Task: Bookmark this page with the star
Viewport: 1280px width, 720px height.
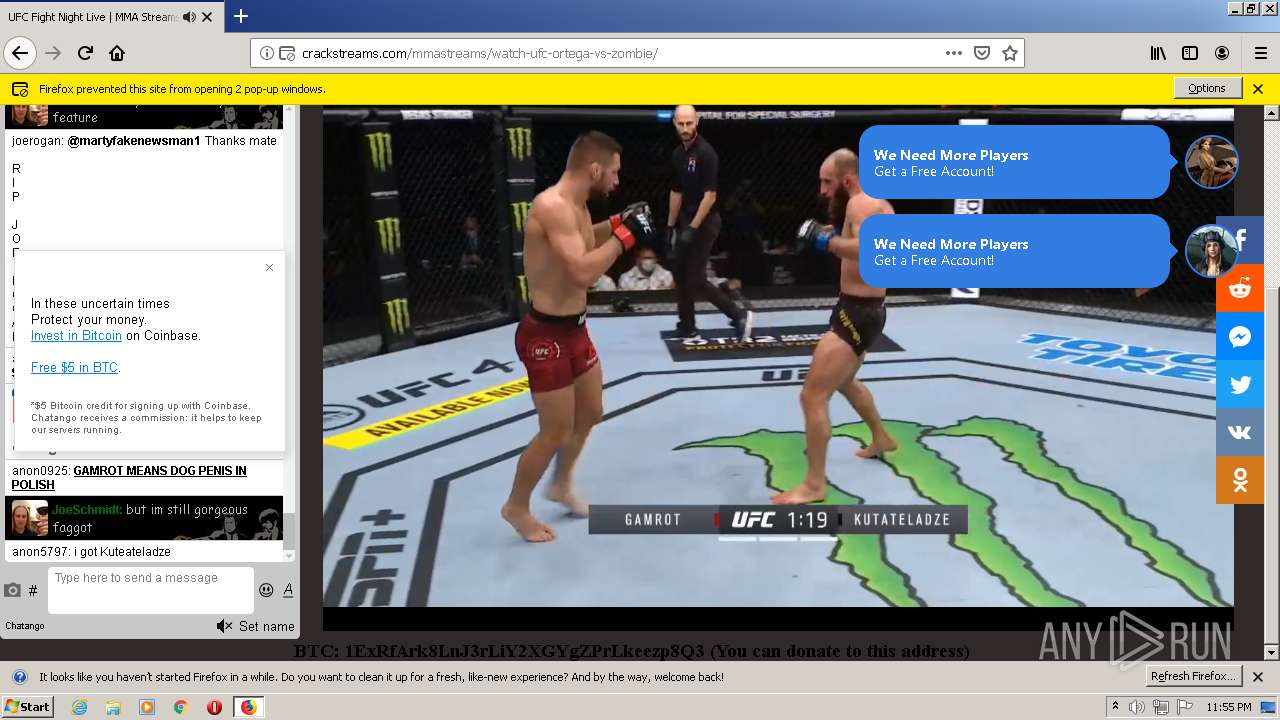Action: [x=1010, y=53]
